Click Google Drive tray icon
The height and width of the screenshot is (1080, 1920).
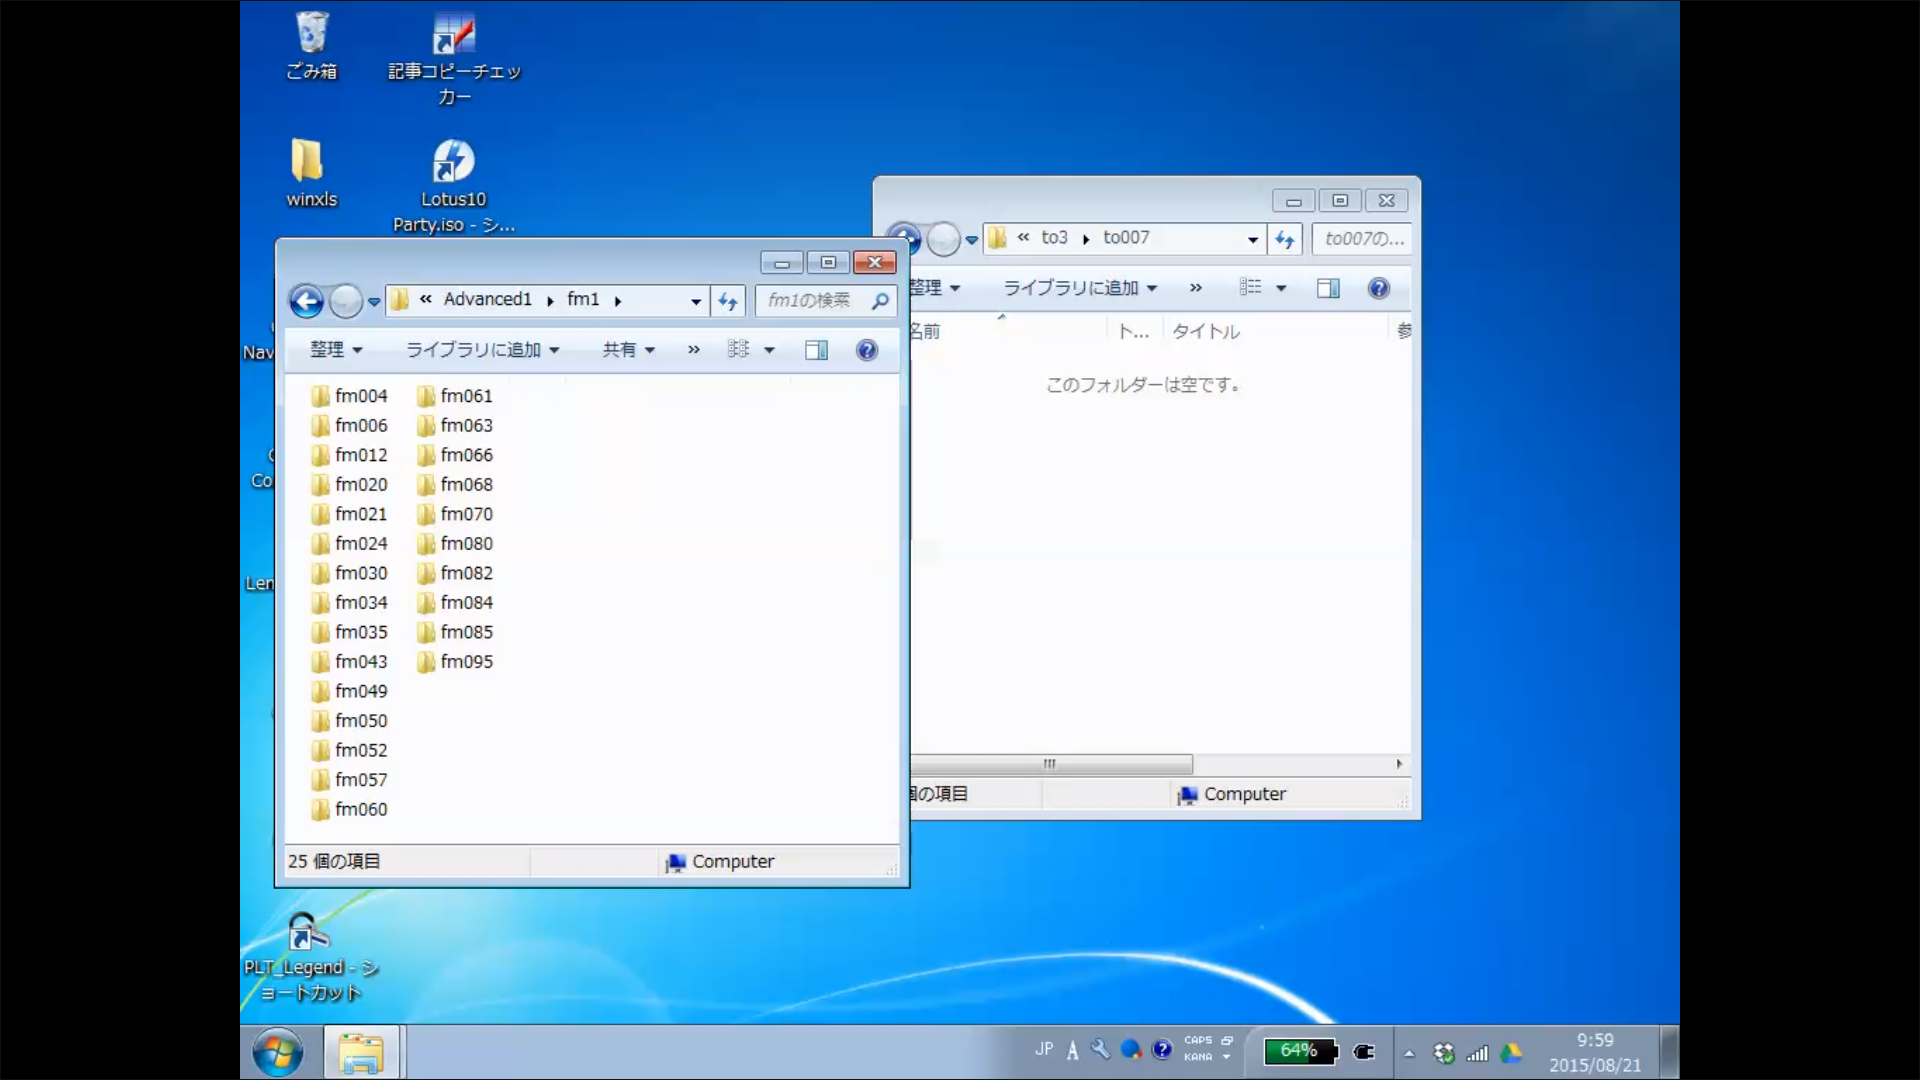click(1511, 1052)
